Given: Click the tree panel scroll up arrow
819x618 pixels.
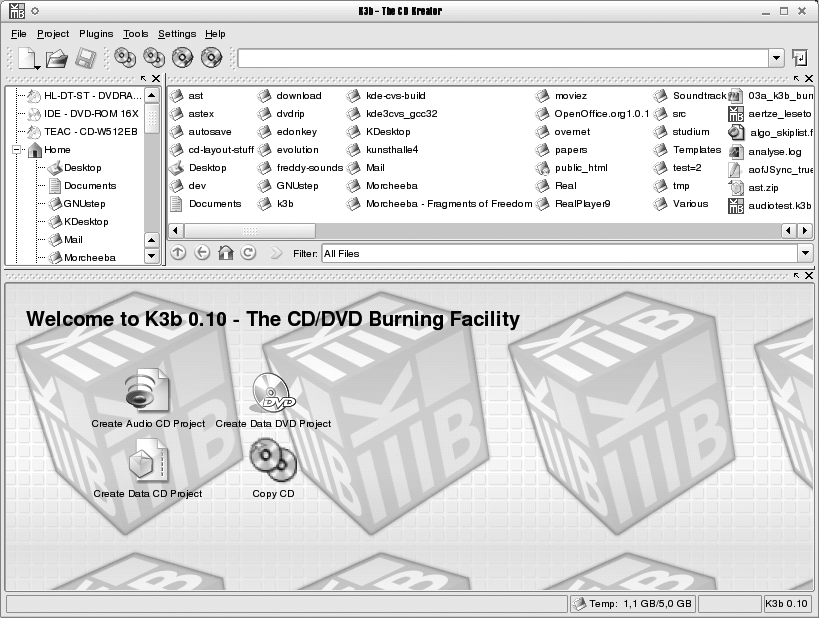Looking at the screenshot, I should (151, 96).
